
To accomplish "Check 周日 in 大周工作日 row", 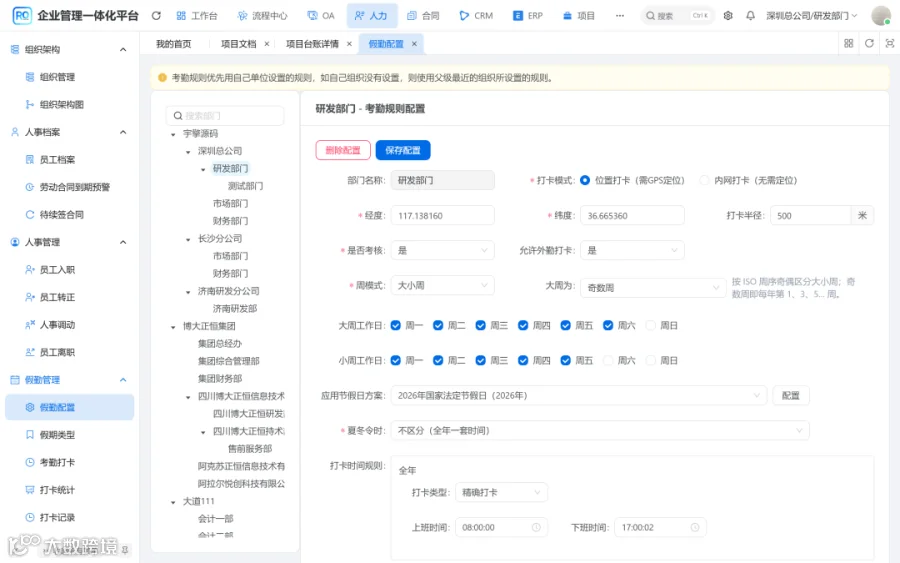I will [x=650, y=325].
